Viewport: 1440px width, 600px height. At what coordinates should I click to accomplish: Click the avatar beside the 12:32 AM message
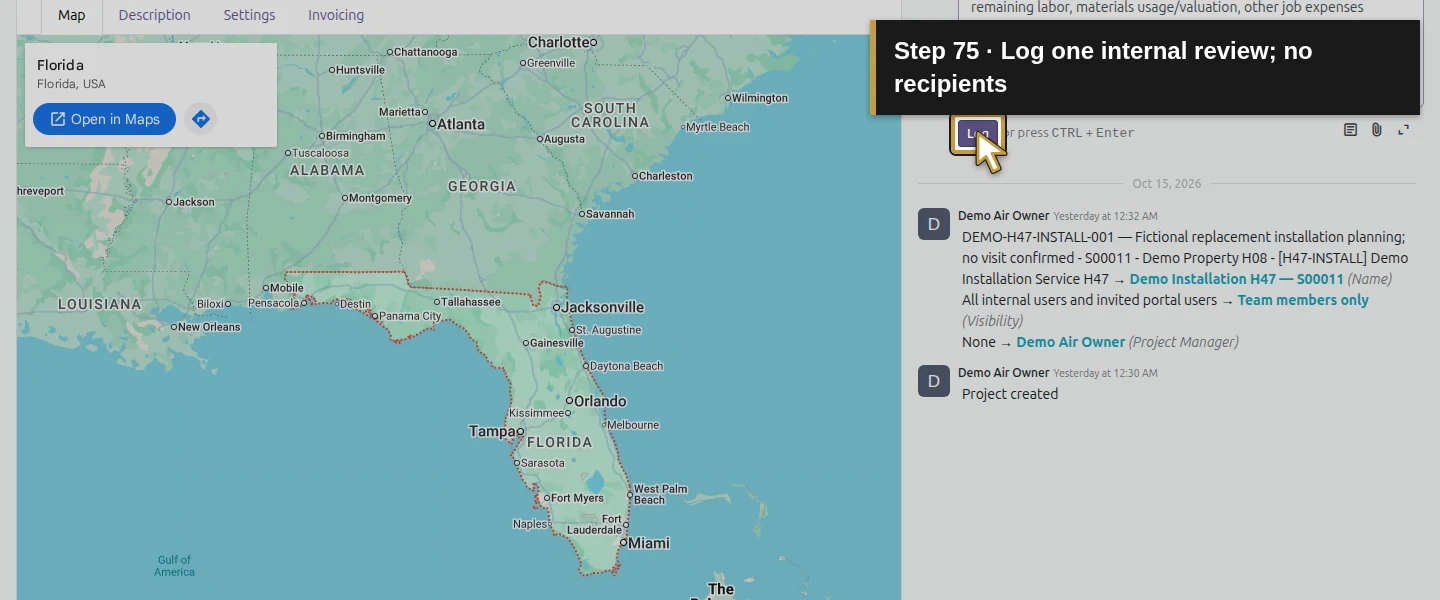[x=934, y=224]
